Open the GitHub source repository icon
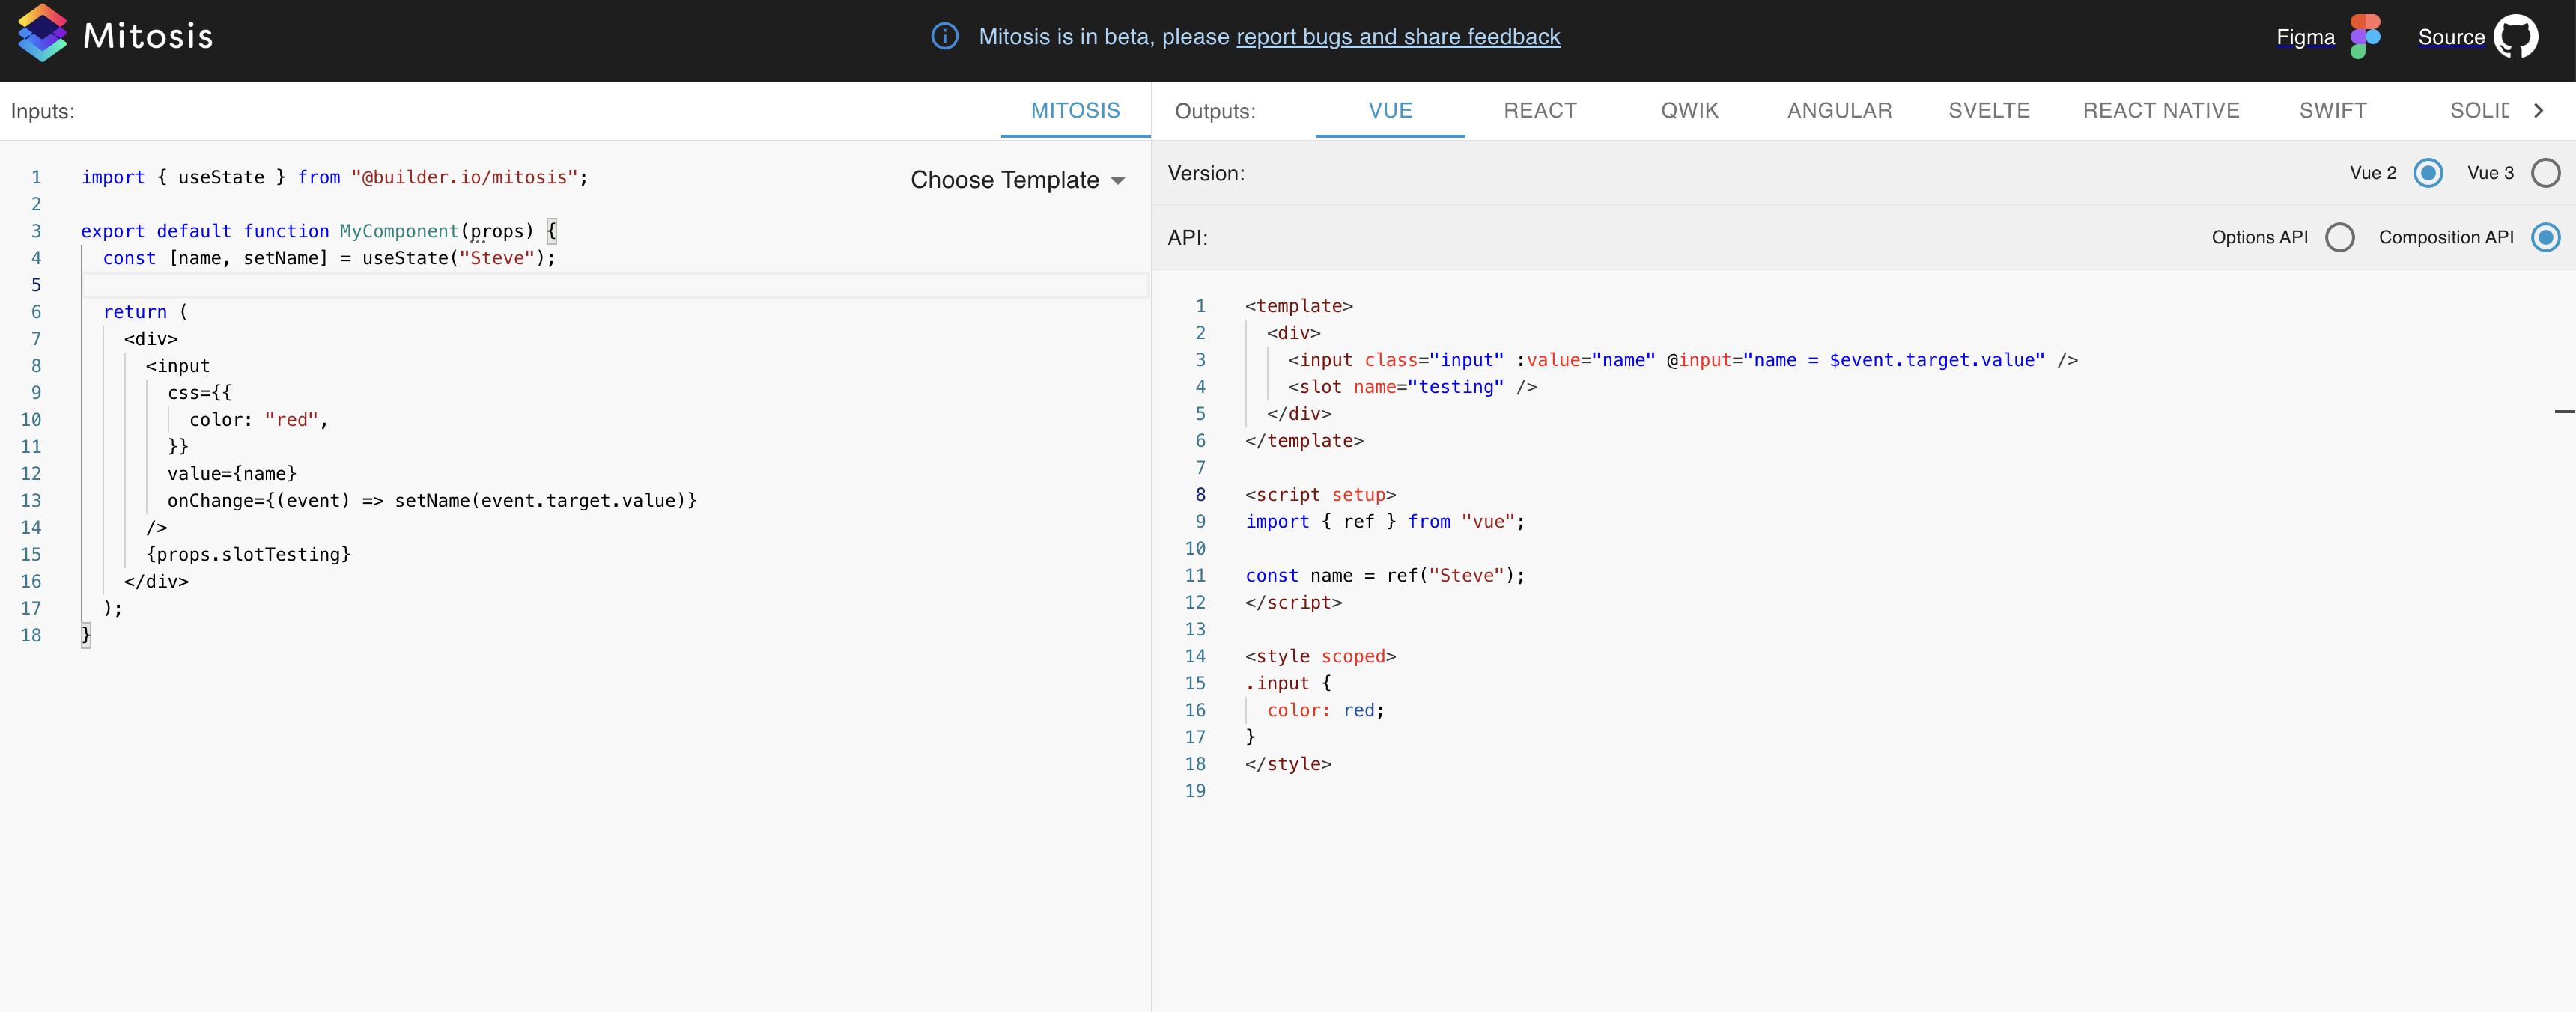 click(2520, 36)
